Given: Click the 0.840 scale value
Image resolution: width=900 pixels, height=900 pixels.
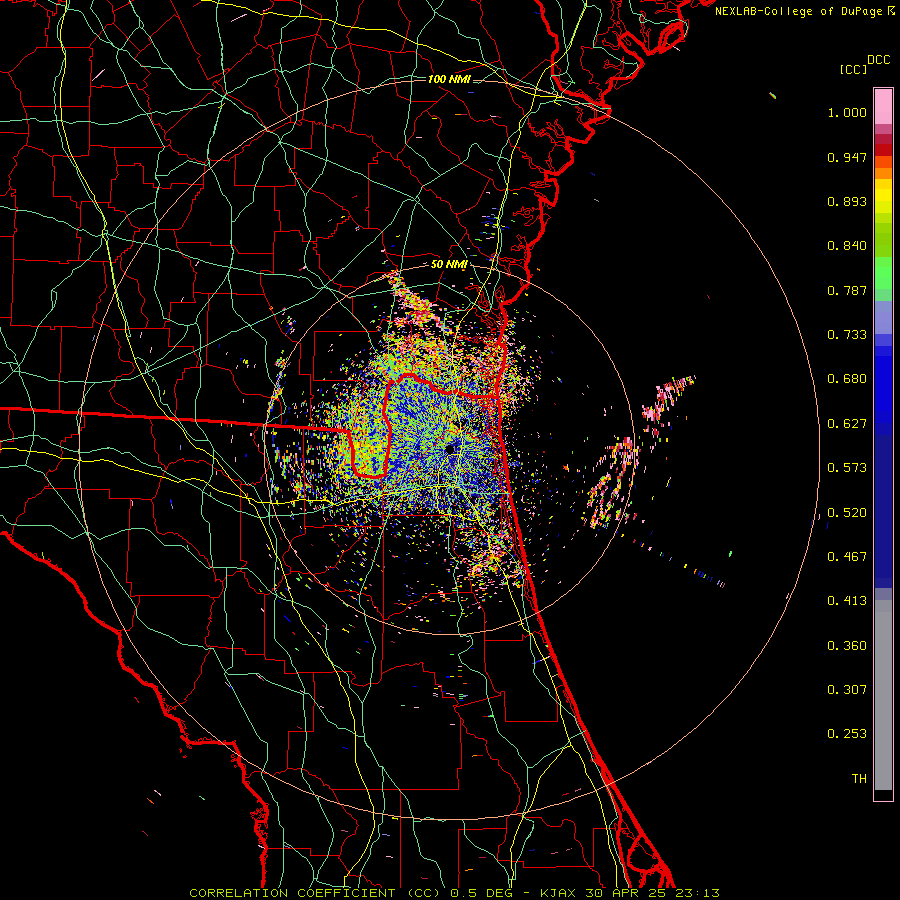Looking at the screenshot, I should click(x=847, y=246).
